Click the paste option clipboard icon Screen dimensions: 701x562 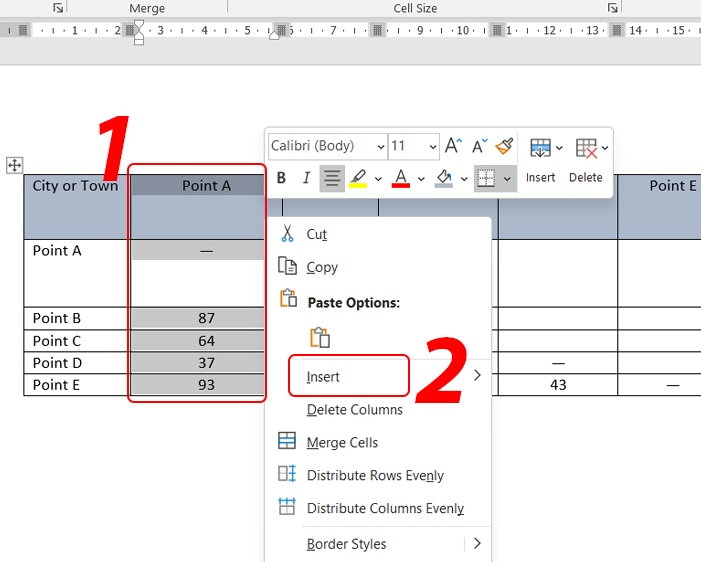click(x=320, y=338)
